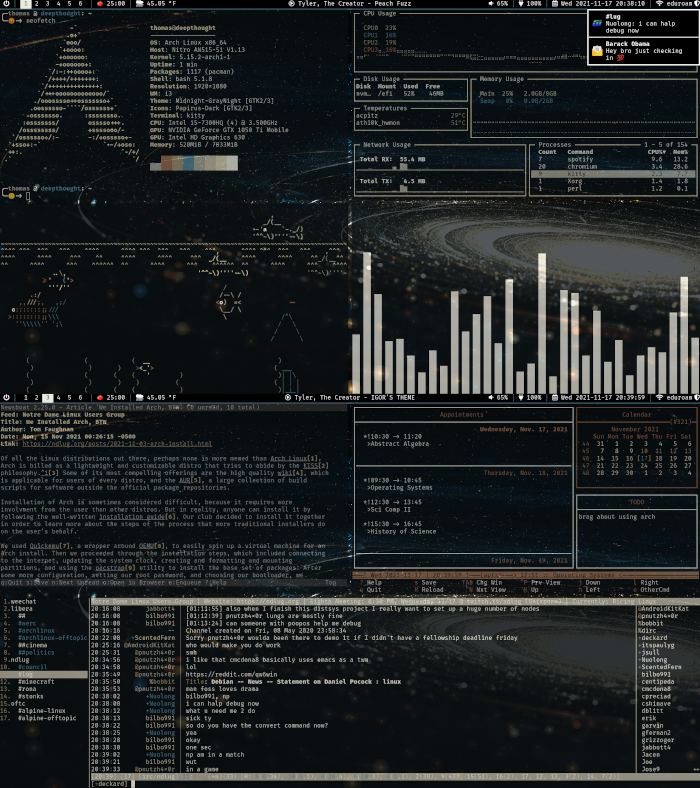The image size is (700, 788).
Task: Click play icon before 'Tyler, The Creator - Peach Fuzz'
Action: click(x=291, y=4)
